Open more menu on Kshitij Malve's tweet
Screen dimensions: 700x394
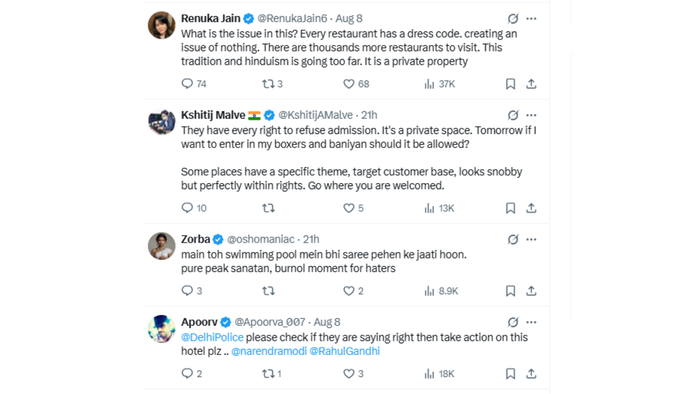point(531,115)
